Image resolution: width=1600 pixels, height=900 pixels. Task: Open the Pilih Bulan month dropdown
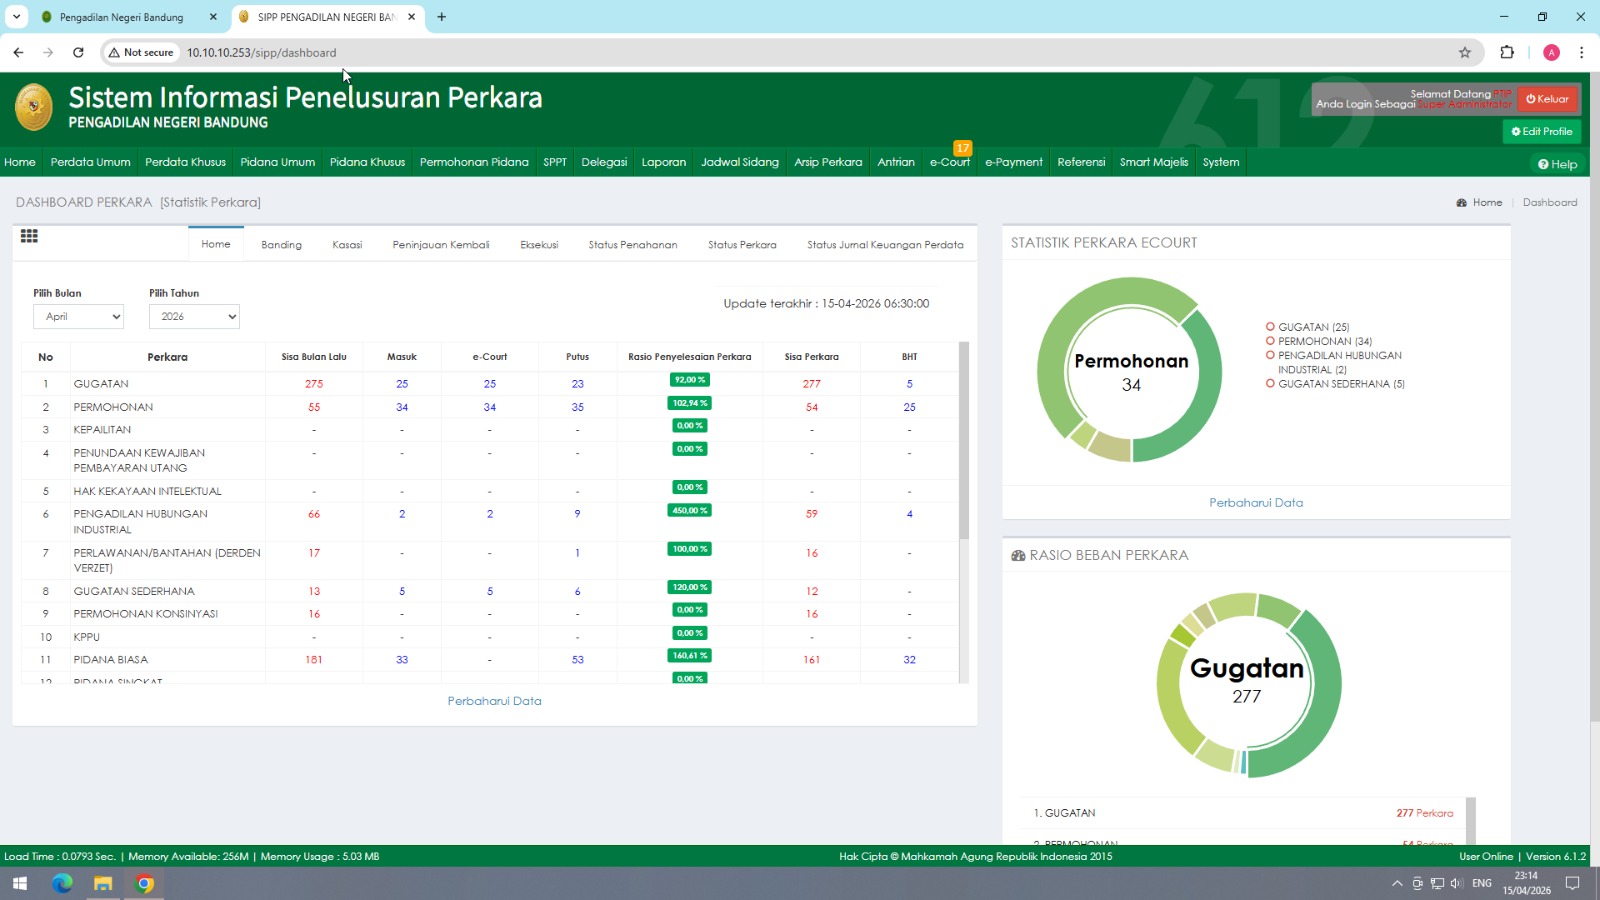[78, 316]
